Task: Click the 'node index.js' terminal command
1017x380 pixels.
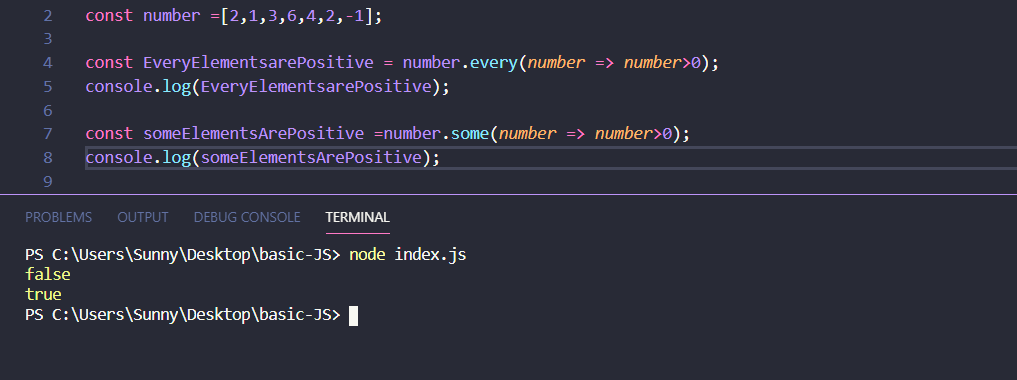Action: tap(407, 255)
